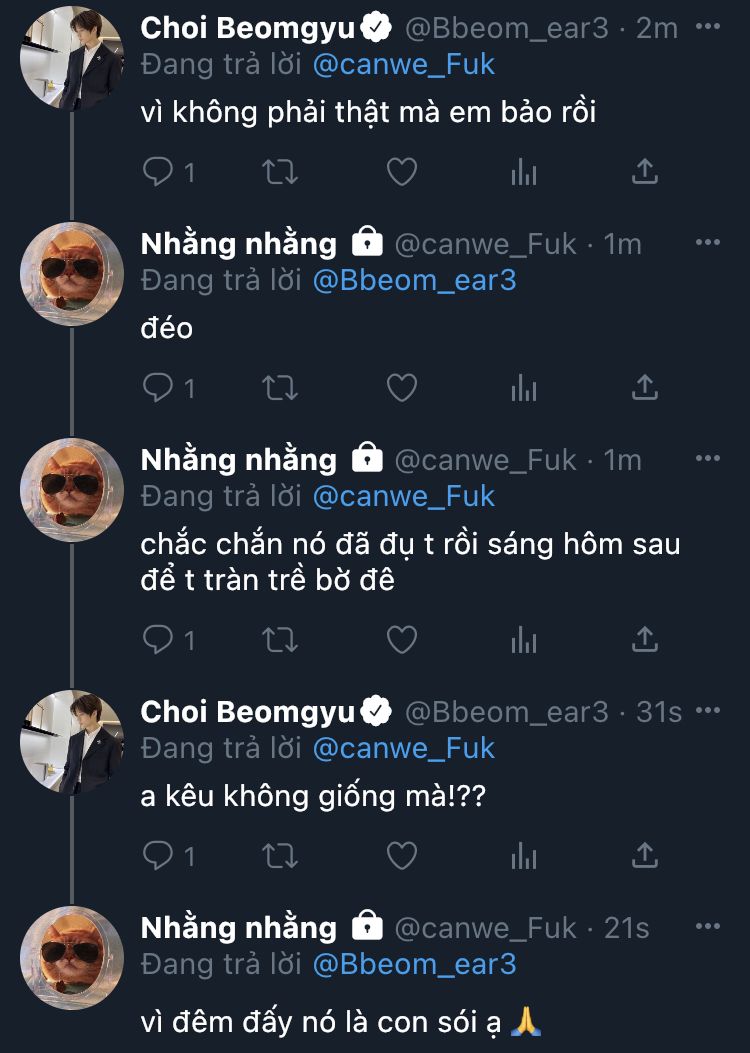
Task: Share the 'a kêu không giống mà' tweet
Action: point(645,856)
